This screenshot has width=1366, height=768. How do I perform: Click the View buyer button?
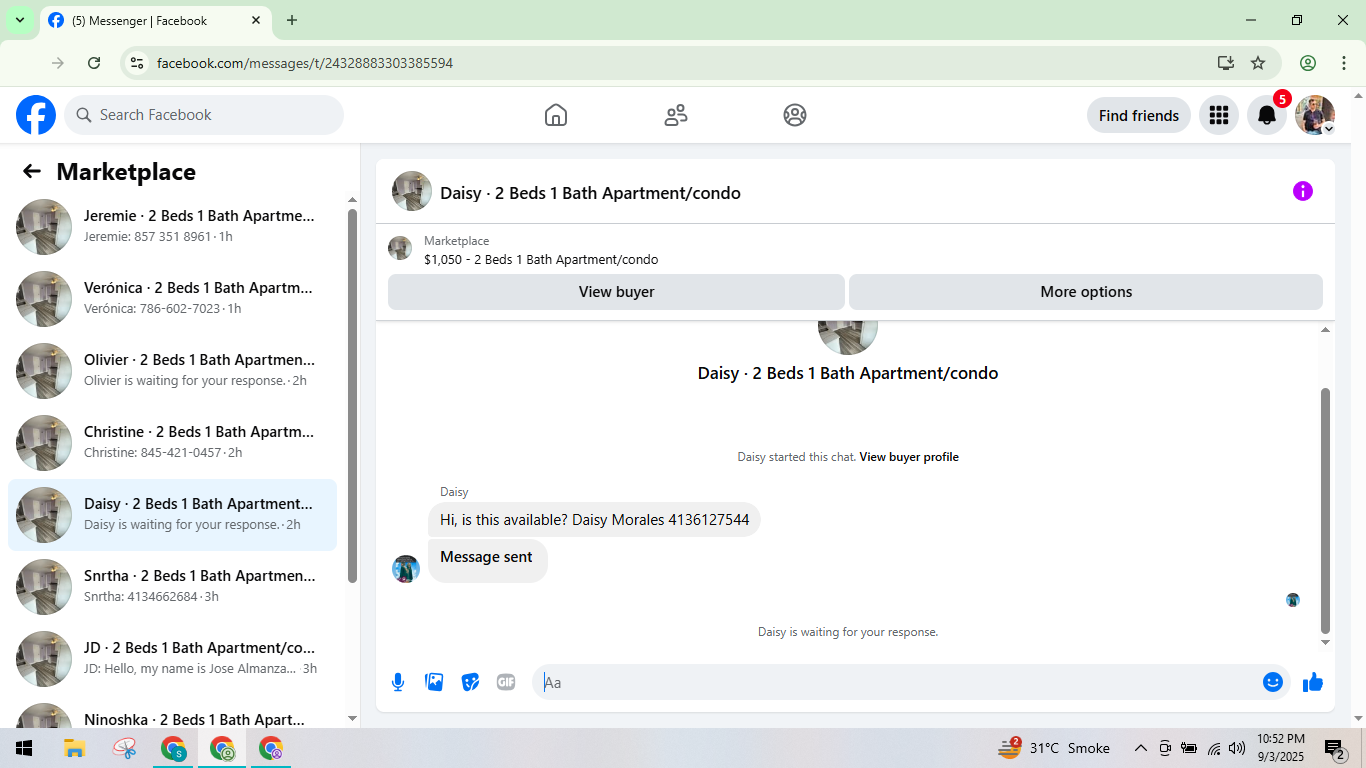(616, 292)
